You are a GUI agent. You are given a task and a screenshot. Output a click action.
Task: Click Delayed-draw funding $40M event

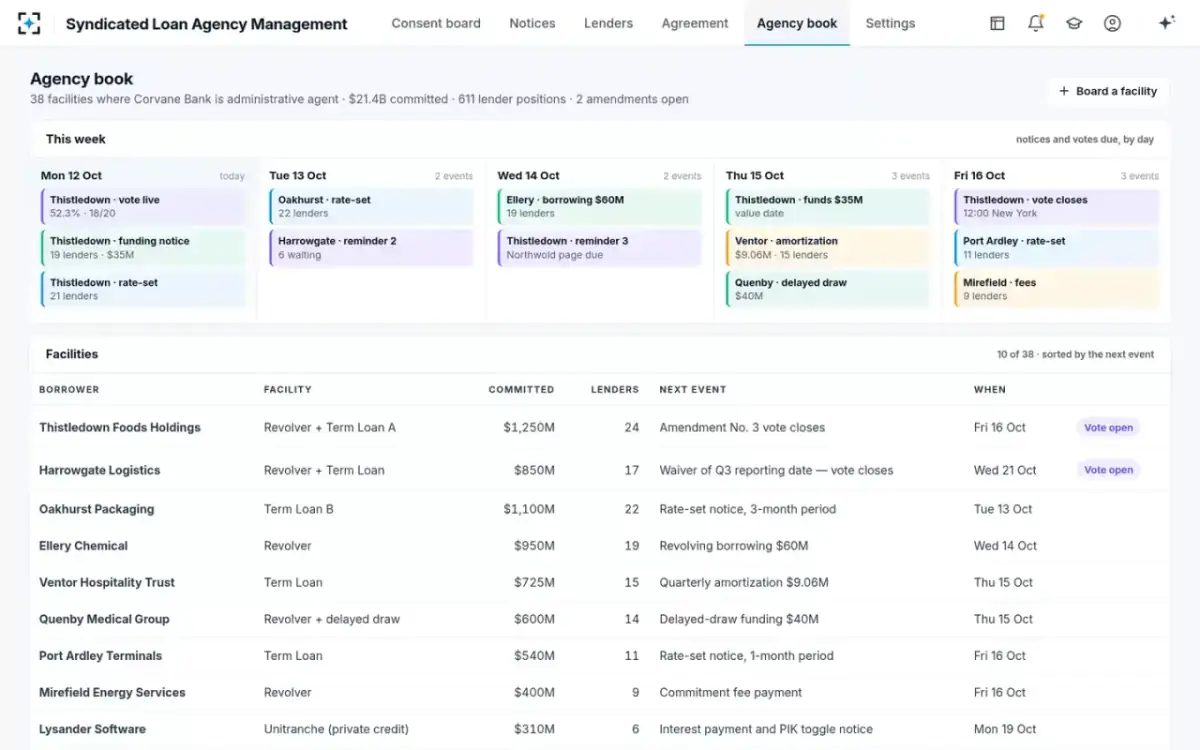[739, 619]
